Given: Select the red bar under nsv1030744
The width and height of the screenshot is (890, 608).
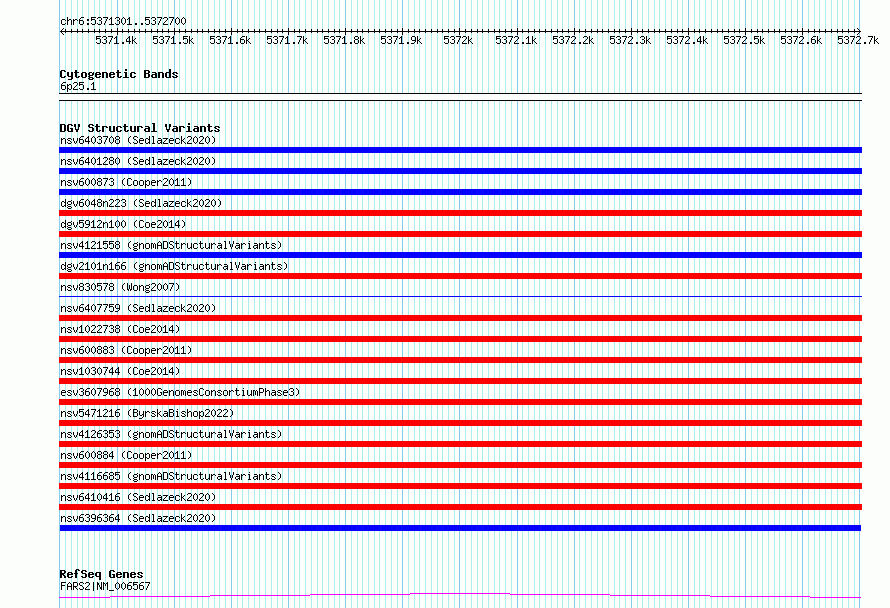Looking at the screenshot, I should click(460, 381).
